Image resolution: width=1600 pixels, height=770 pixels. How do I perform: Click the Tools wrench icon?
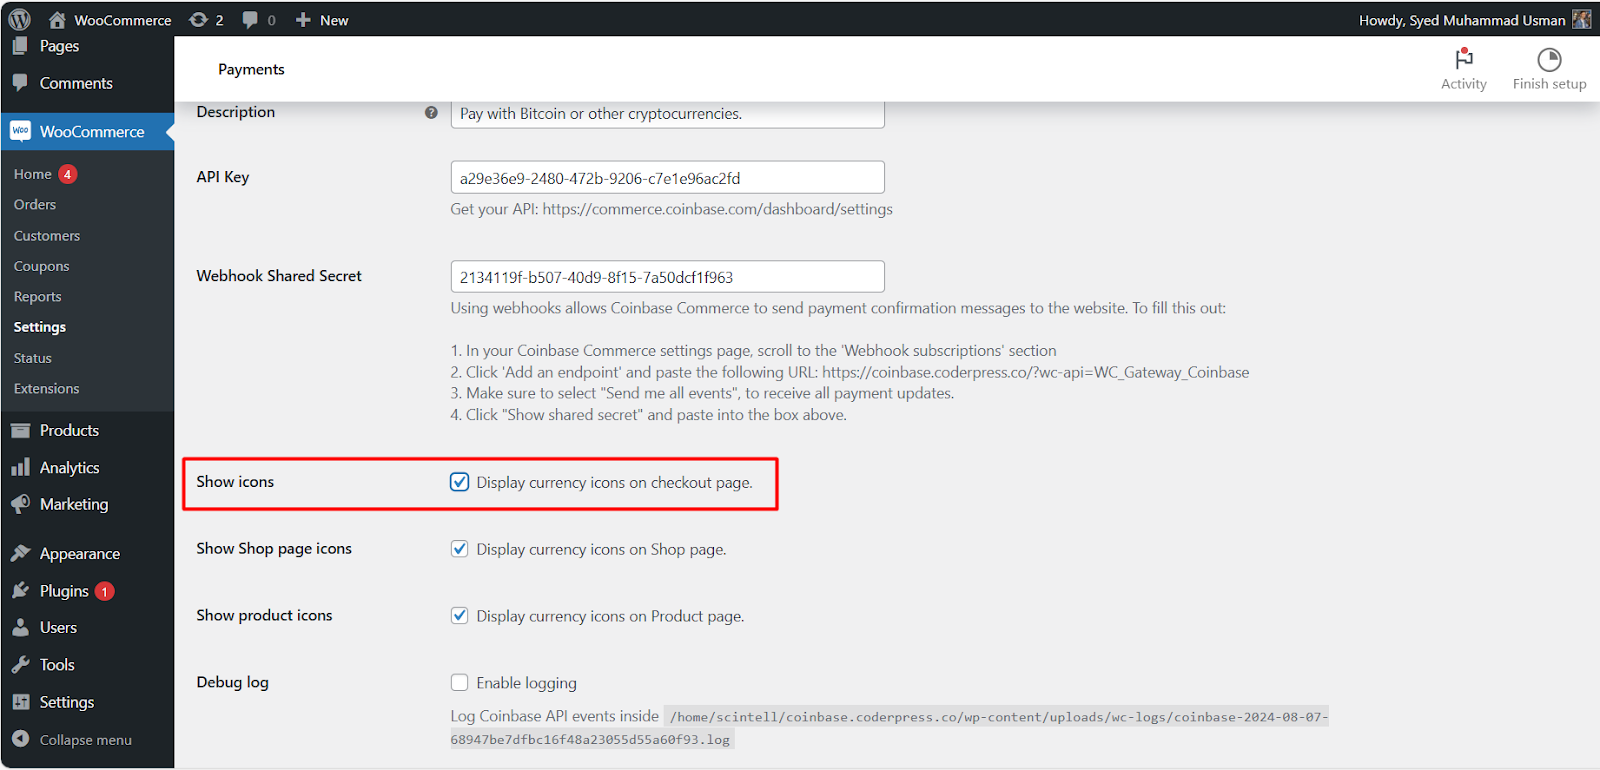[x=20, y=665]
